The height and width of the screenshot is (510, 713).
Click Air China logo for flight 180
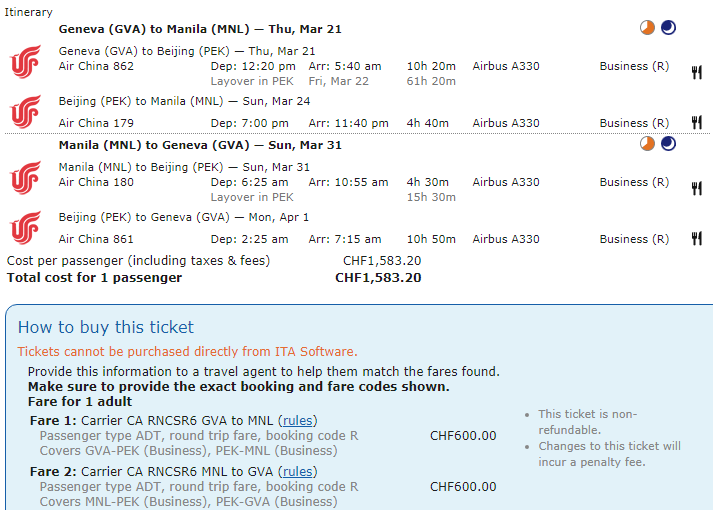click(x=24, y=177)
